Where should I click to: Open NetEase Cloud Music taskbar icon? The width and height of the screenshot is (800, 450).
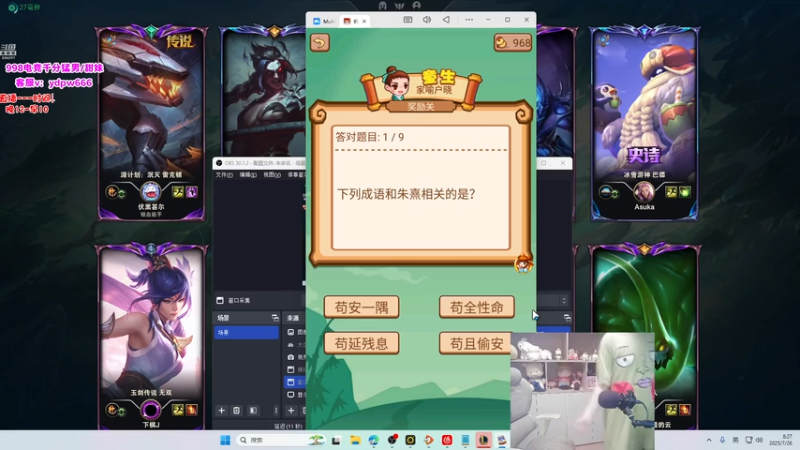(447, 440)
